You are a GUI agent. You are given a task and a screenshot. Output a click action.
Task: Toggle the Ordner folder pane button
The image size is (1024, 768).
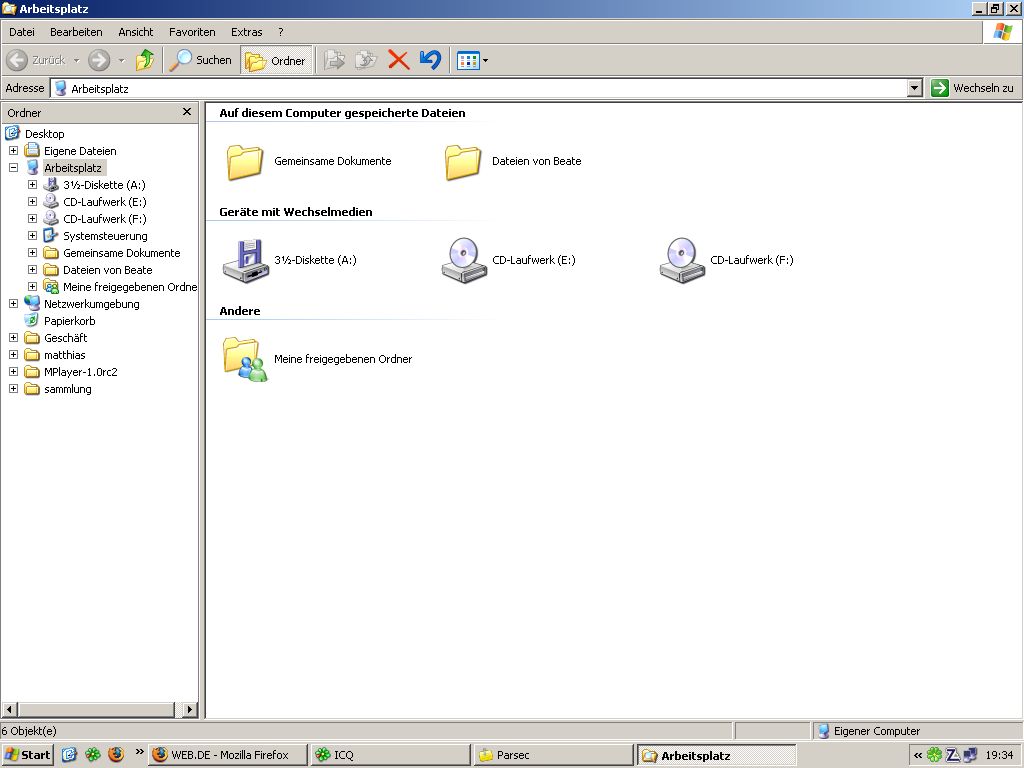[276, 60]
